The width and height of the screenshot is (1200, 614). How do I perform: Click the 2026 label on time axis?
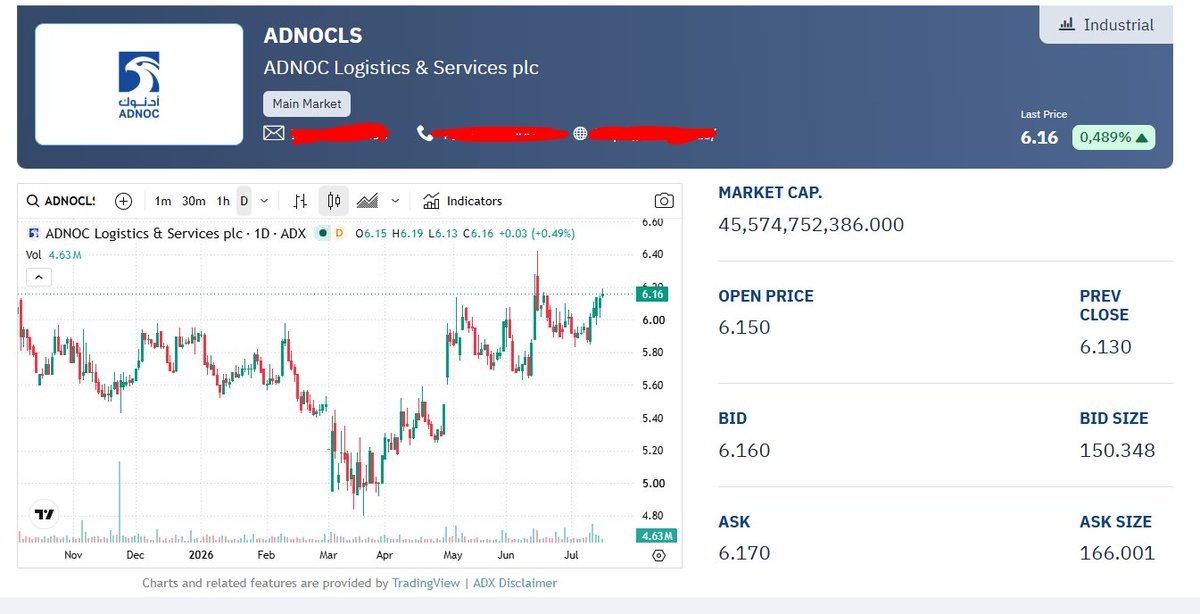(203, 554)
